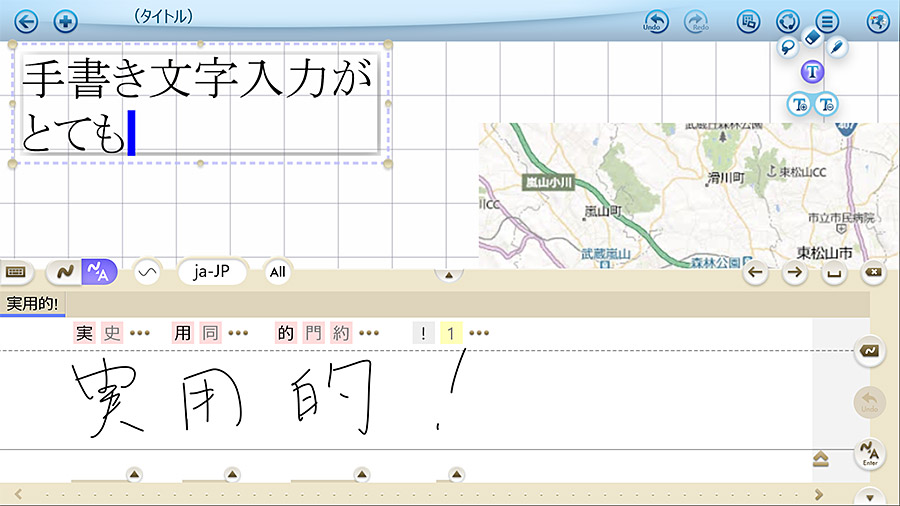Select the purple Text tool
Screen dimensions: 900x506
812,72
